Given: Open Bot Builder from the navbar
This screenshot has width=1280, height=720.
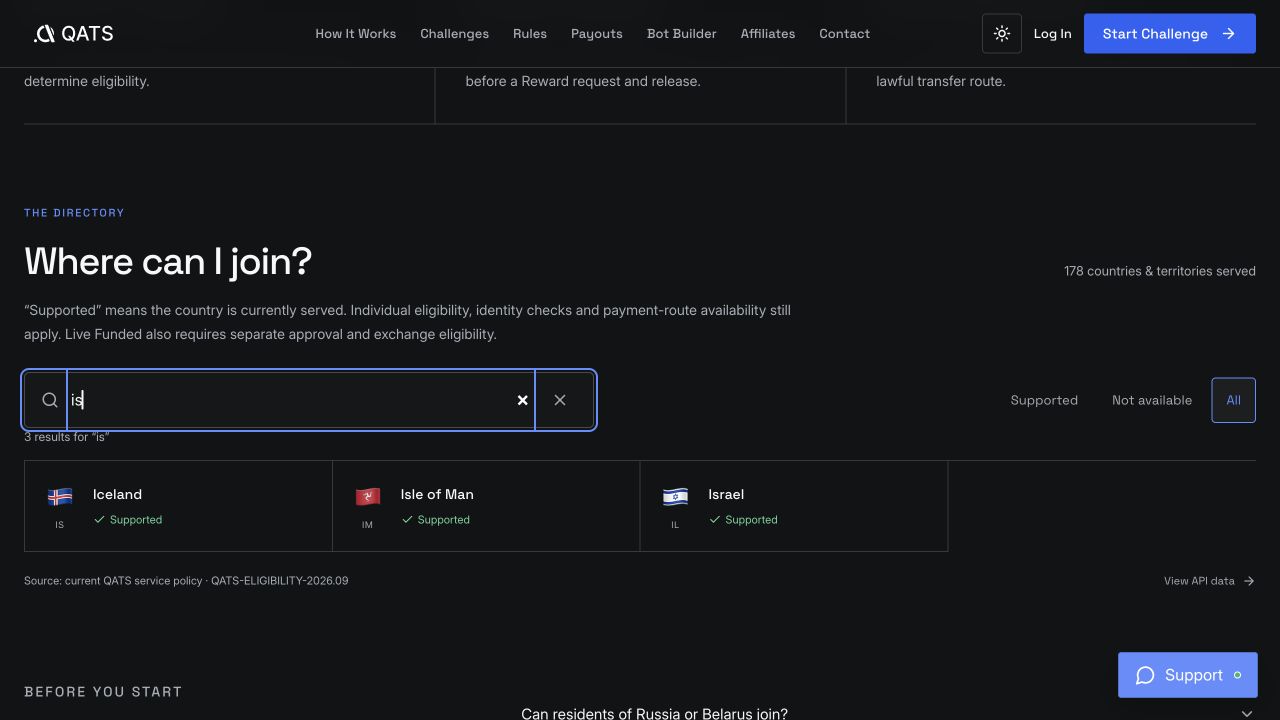Looking at the screenshot, I should 682,34.
